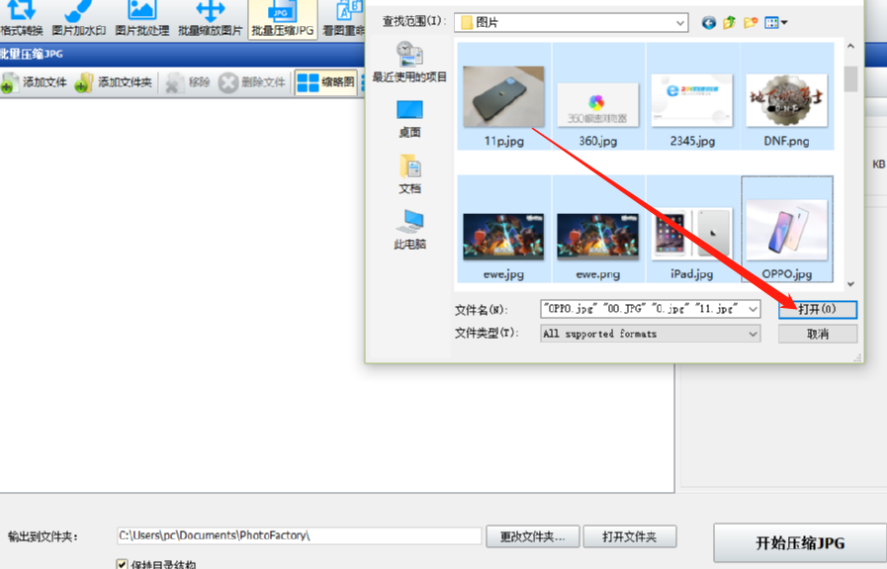
Task: Click the 打开文件夹 open folder button
Action: coord(630,536)
